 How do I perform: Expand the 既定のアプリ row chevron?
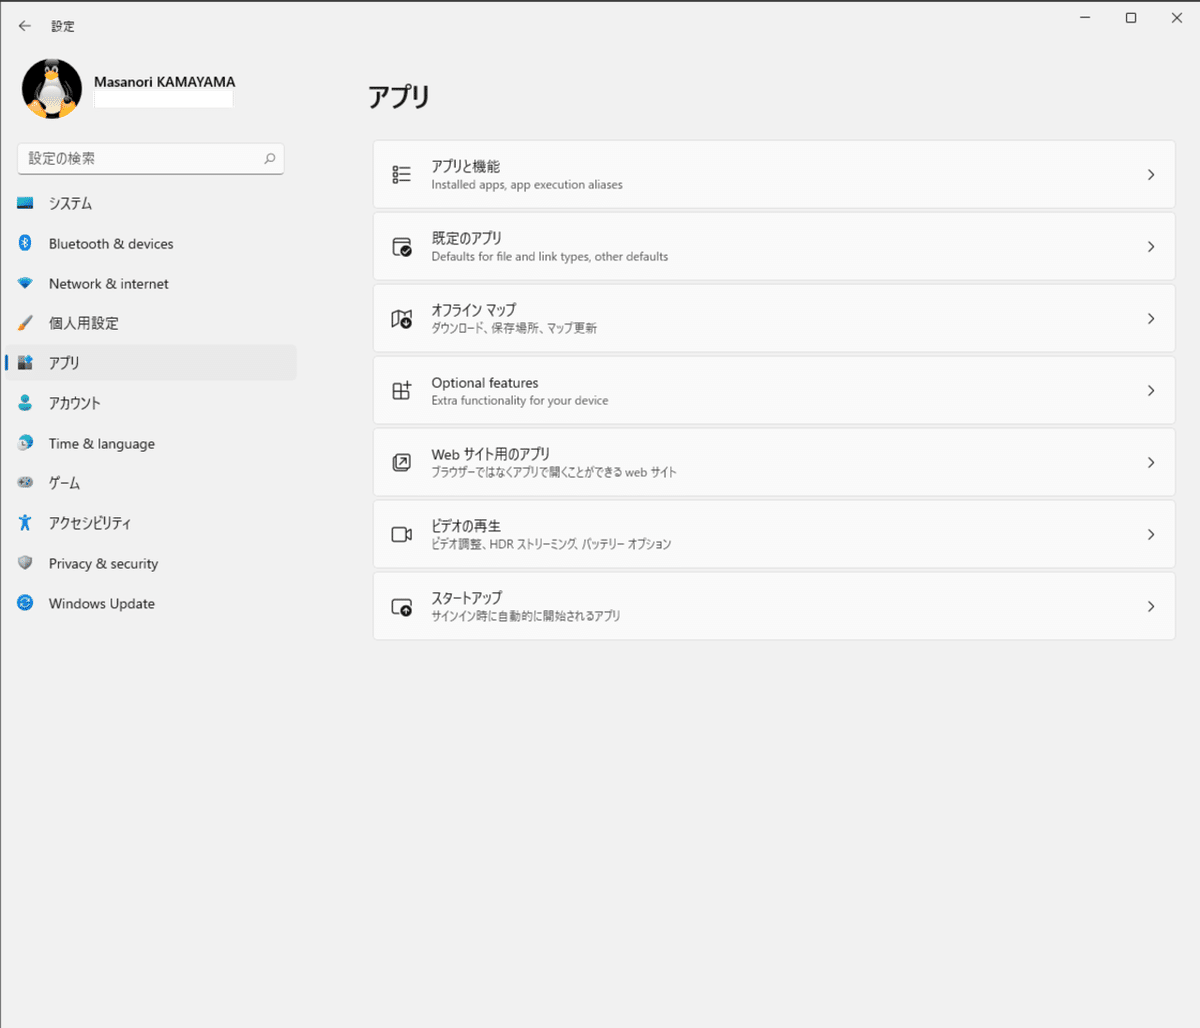[x=1151, y=246]
